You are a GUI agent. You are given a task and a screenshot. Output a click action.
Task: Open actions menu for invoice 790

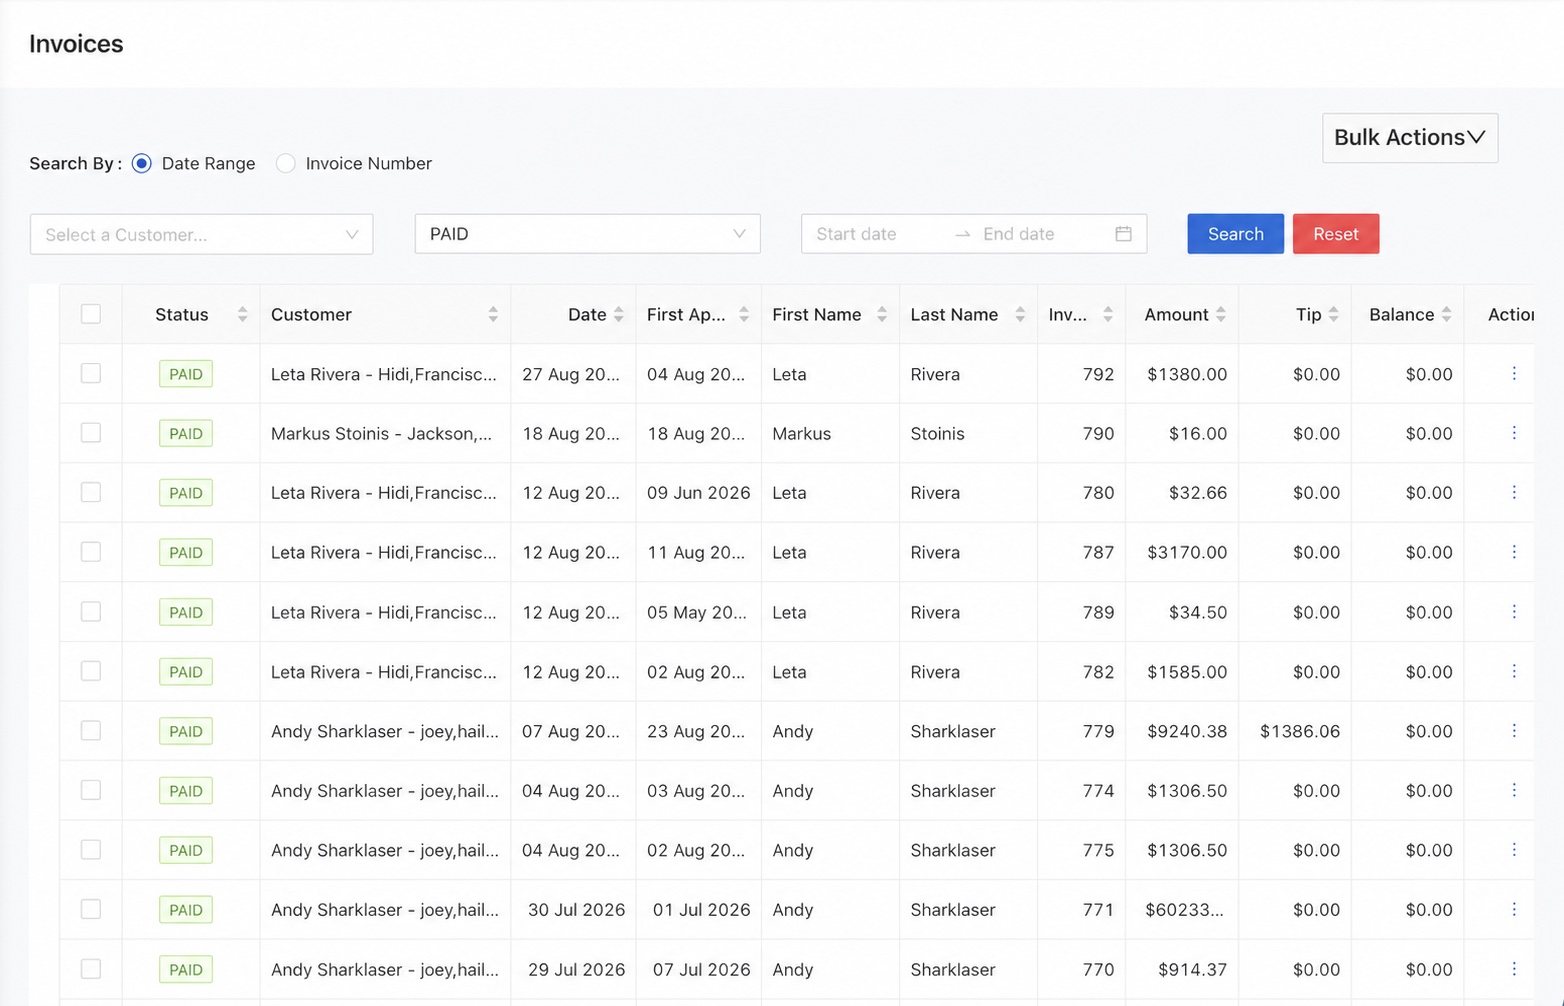click(1514, 433)
